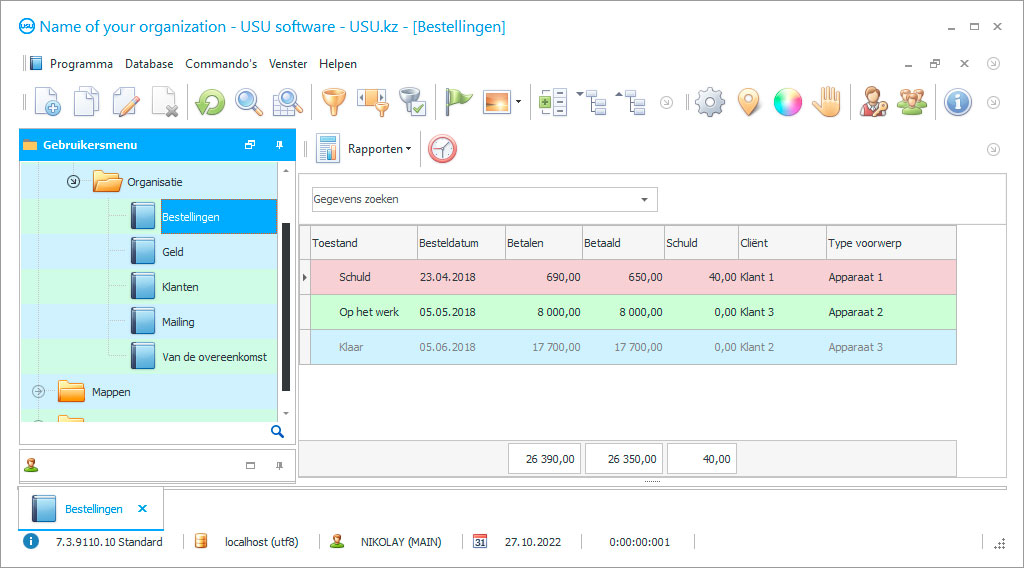Click the green Refresh arrow icon
This screenshot has width=1024, height=568.
[x=210, y=102]
